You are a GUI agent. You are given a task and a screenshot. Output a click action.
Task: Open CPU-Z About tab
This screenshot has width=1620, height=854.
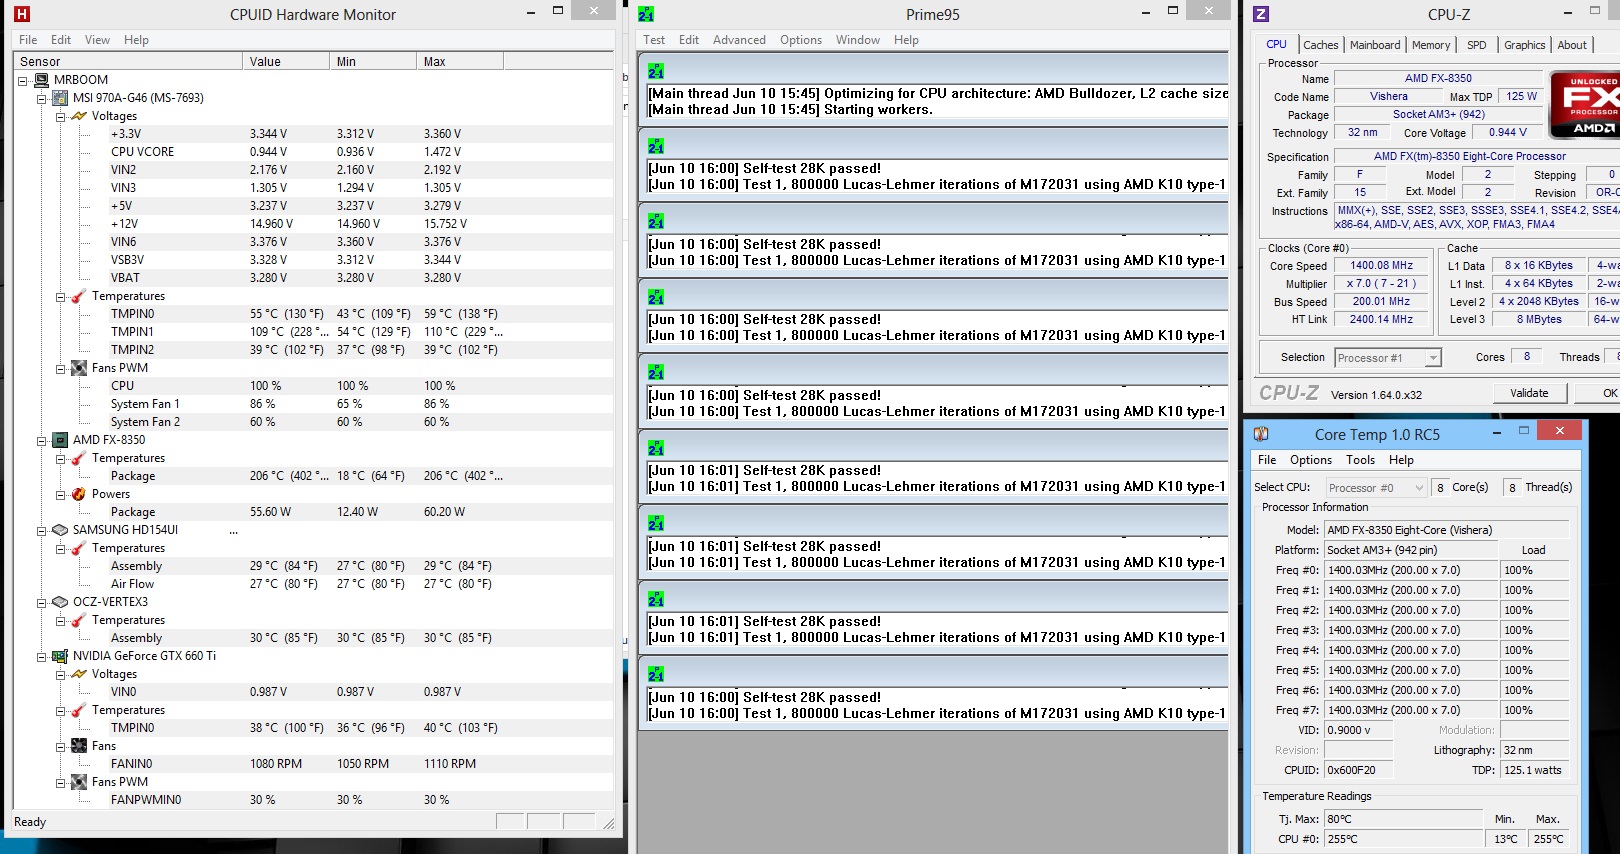coord(1571,45)
